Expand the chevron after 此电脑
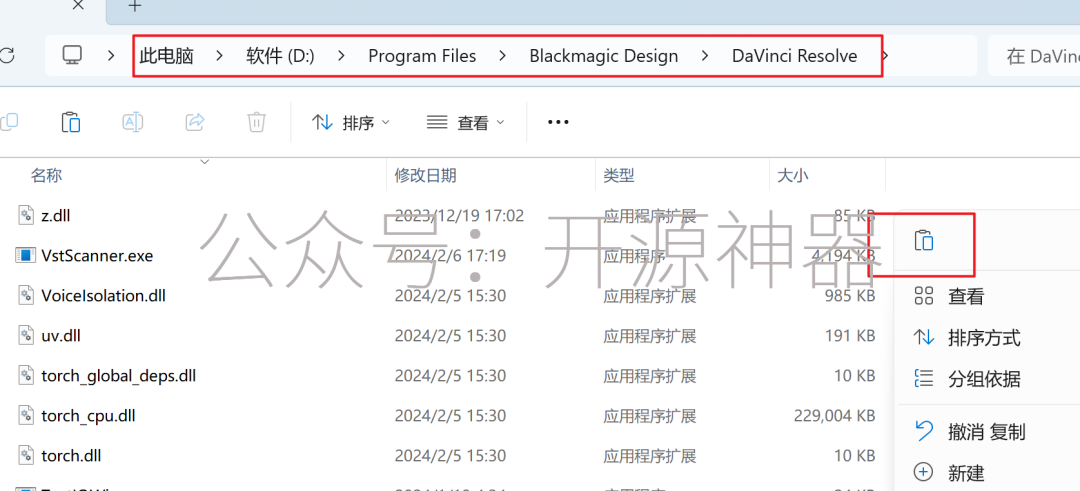The image size is (1080, 491). 219,56
